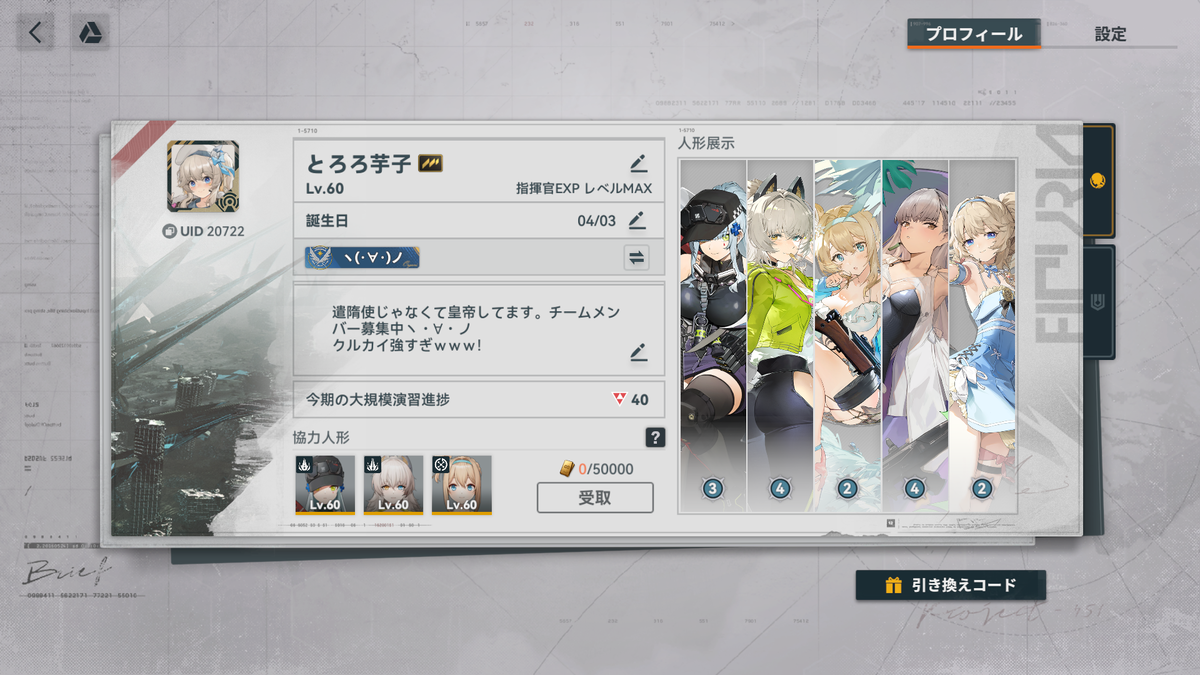Viewport: 1200px width, 675px height.
Task: Go back using the arrow icon
Action: click(35, 32)
